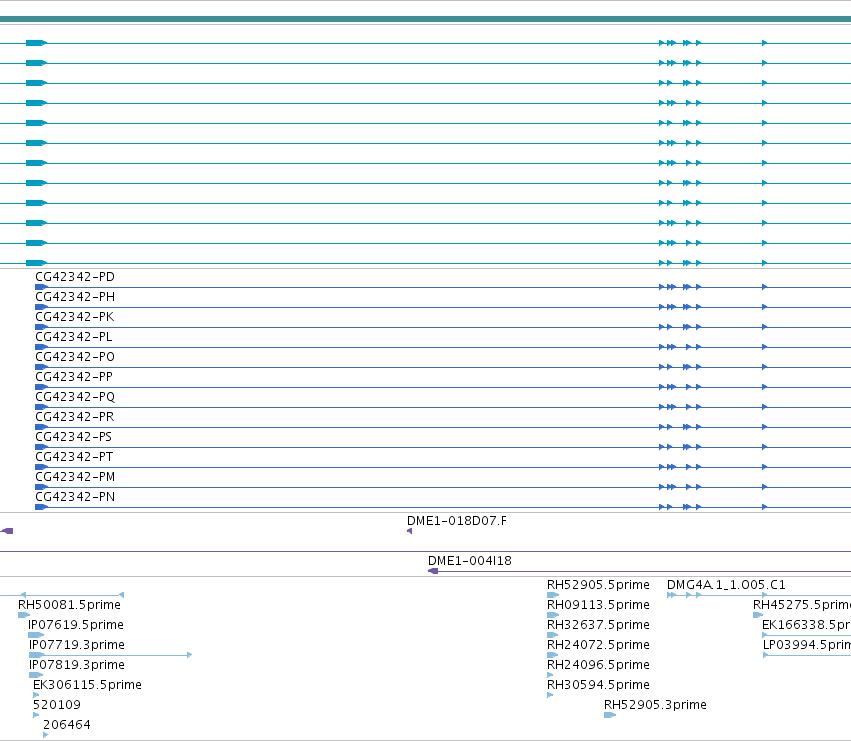Click the RH24096.5prime EST label
Viewport: 851px width, 741px height.
pos(598,665)
